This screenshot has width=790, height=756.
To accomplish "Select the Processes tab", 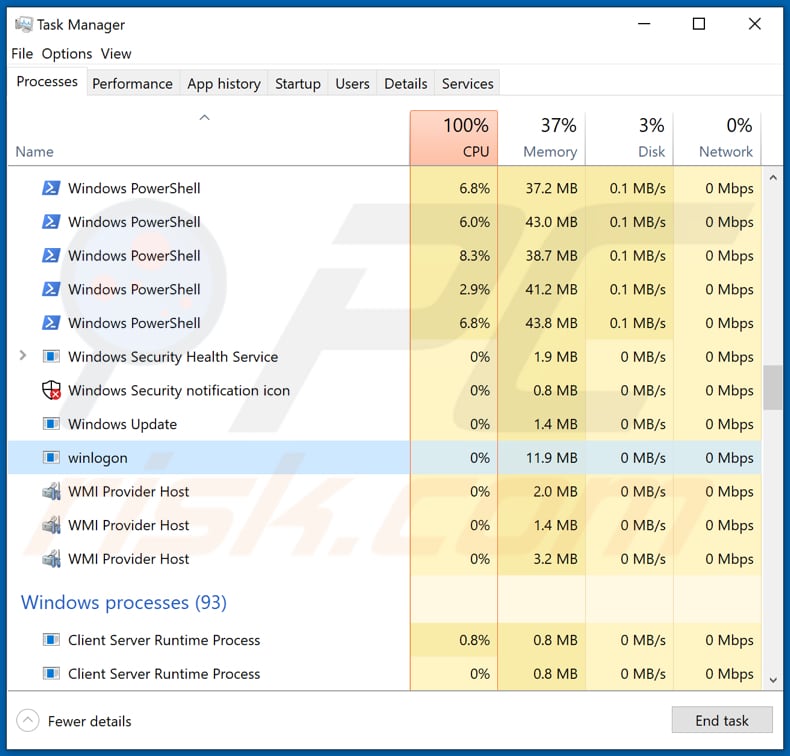I will pyautogui.click(x=47, y=82).
